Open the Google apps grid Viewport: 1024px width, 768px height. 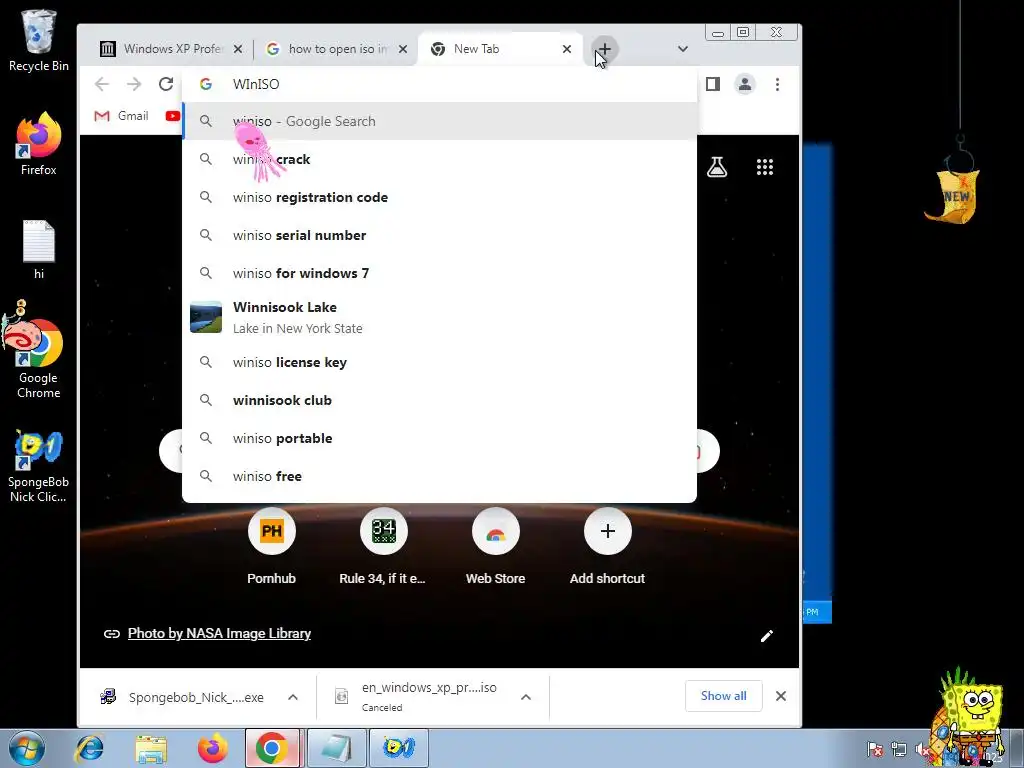pos(765,167)
